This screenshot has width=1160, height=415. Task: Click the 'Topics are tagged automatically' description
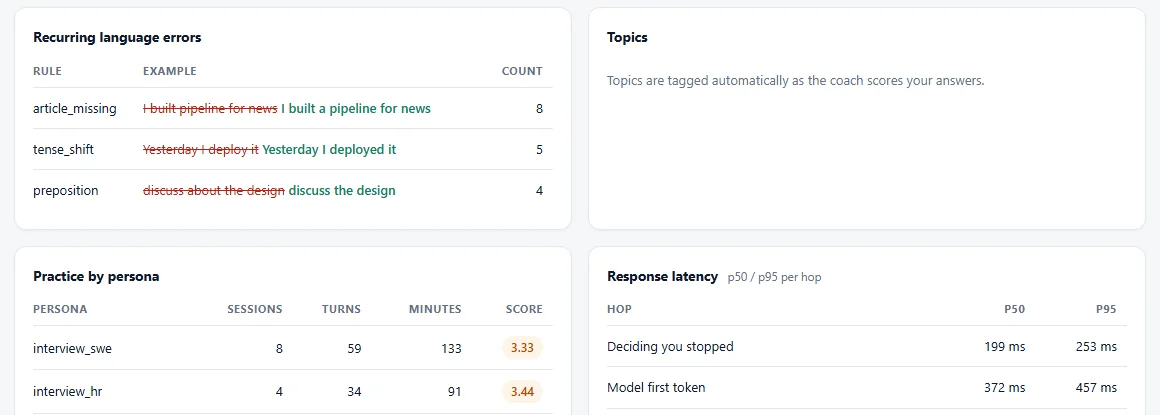pyautogui.click(x=795, y=81)
